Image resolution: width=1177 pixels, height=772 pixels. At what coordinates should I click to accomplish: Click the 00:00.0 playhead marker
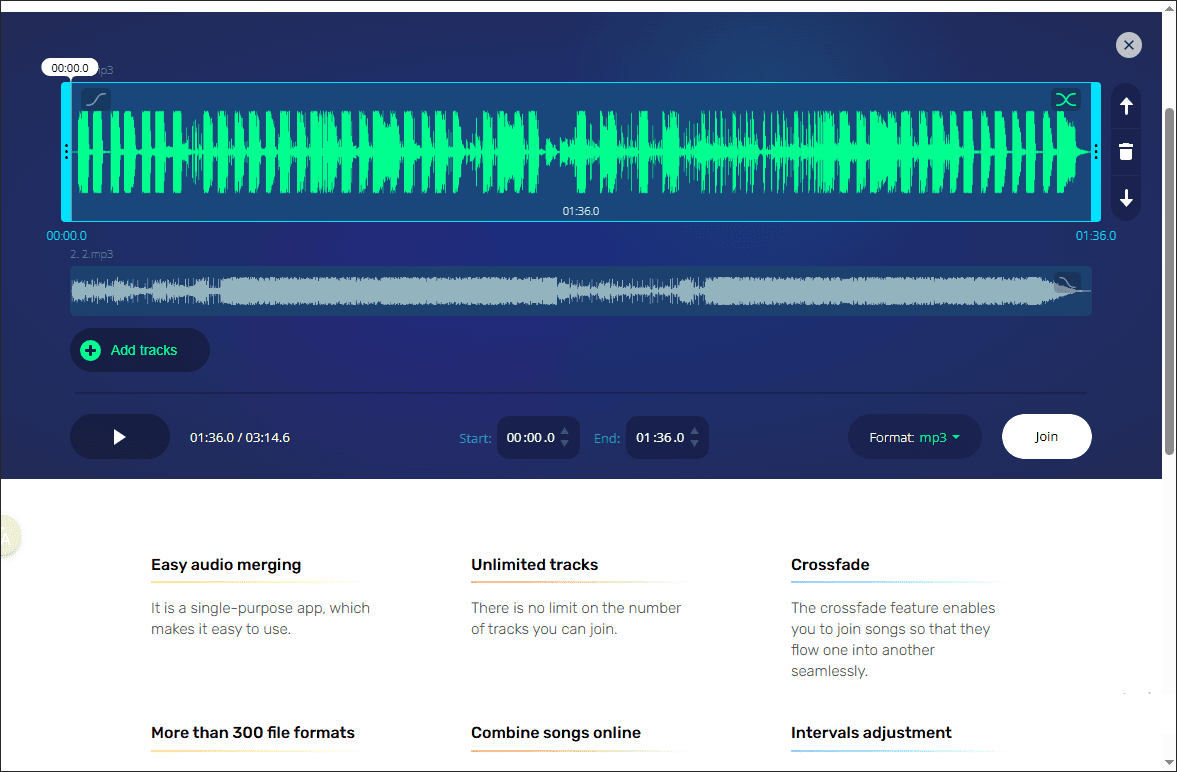(69, 67)
